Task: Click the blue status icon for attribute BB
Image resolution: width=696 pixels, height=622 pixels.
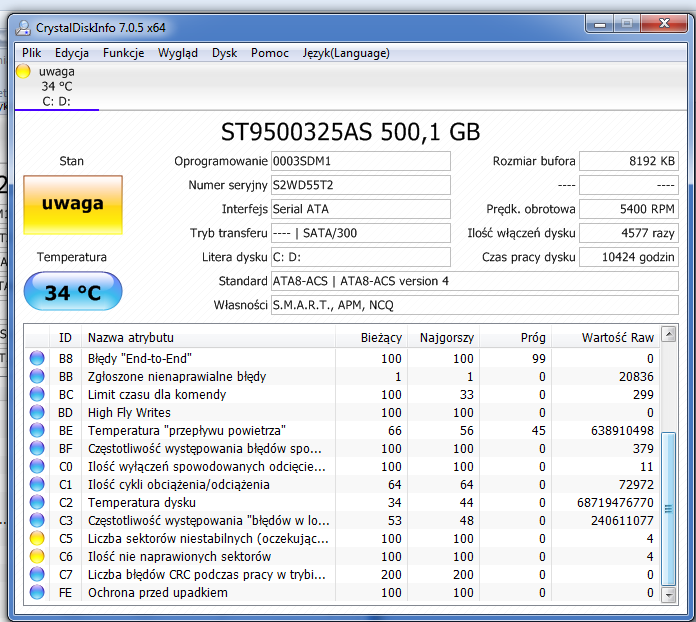Action: tap(37, 376)
